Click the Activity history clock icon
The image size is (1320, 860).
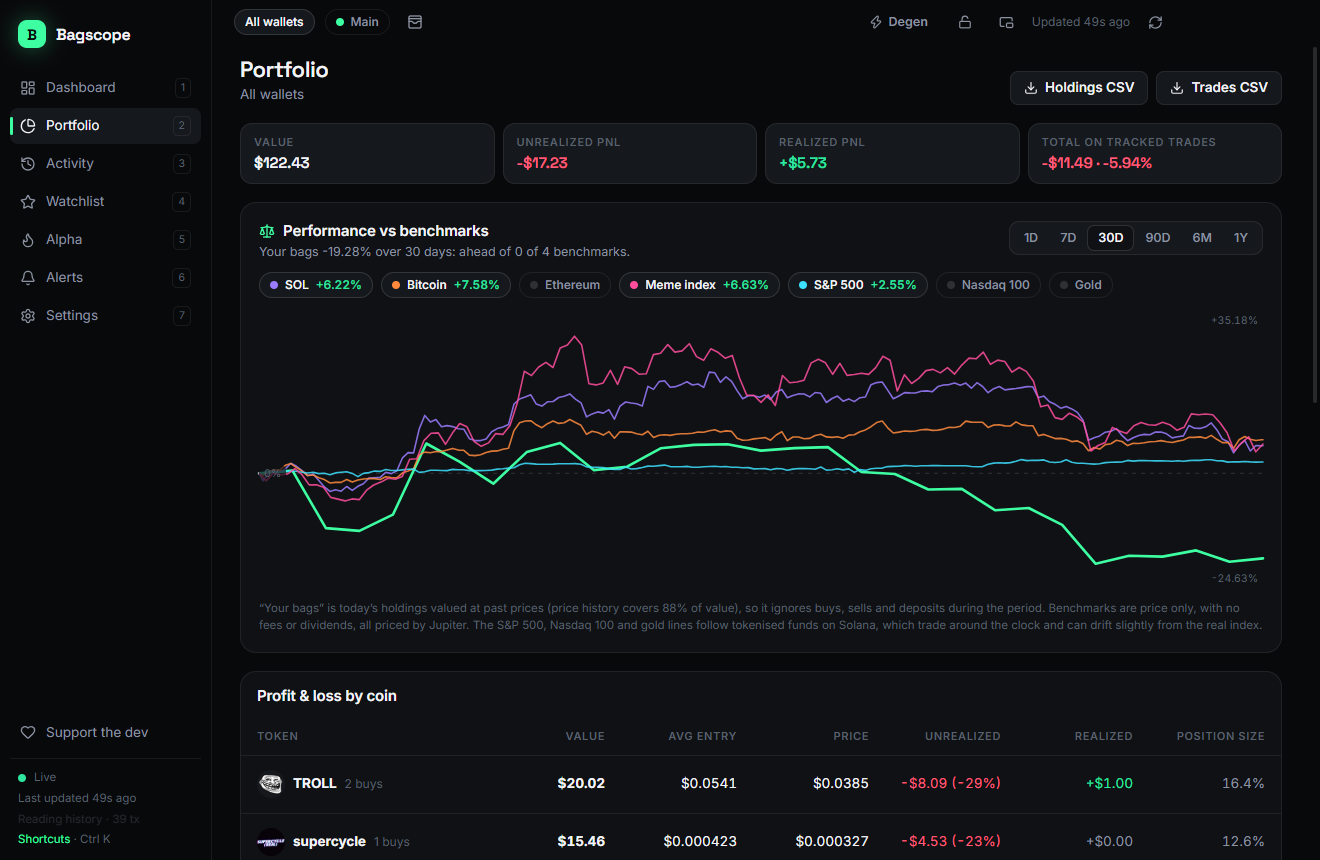click(28, 164)
